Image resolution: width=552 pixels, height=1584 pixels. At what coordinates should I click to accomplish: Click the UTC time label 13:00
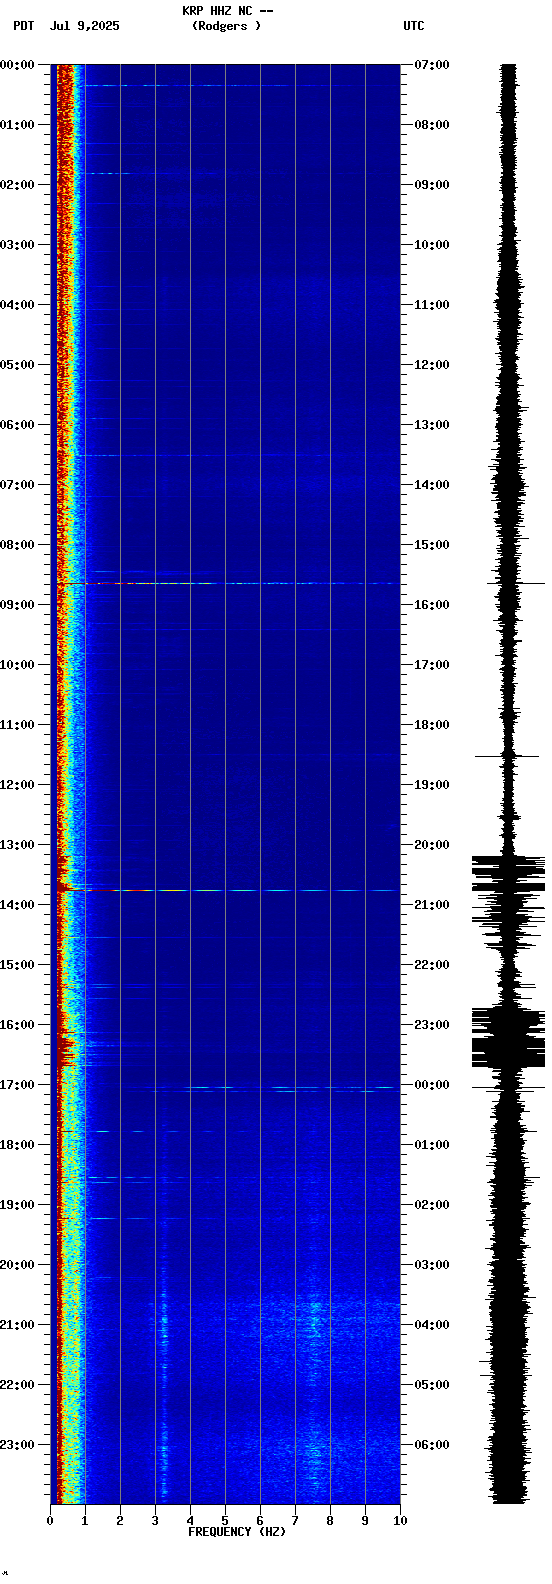click(x=432, y=425)
